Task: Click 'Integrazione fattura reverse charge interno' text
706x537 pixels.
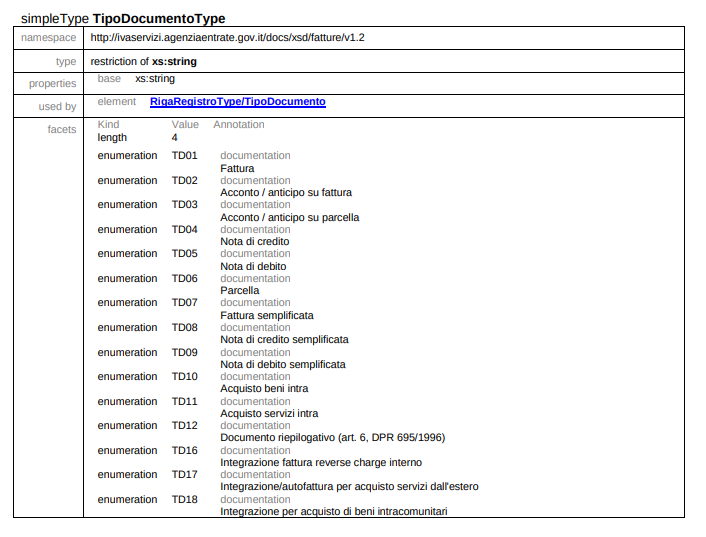Action: [x=321, y=462]
